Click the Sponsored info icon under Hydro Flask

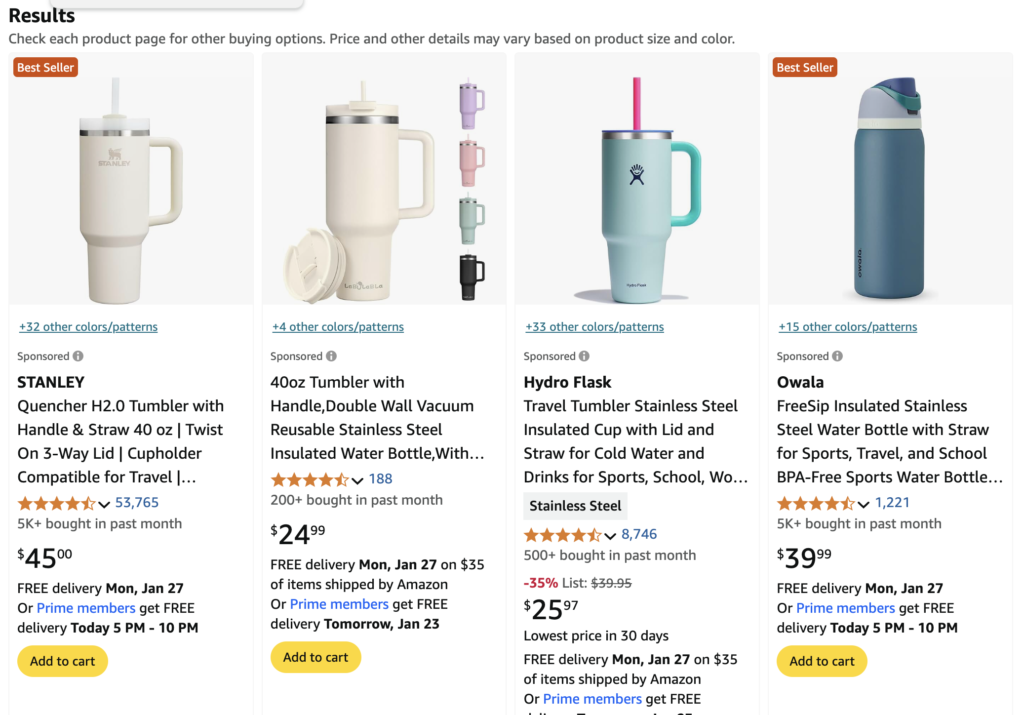tap(584, 356)
